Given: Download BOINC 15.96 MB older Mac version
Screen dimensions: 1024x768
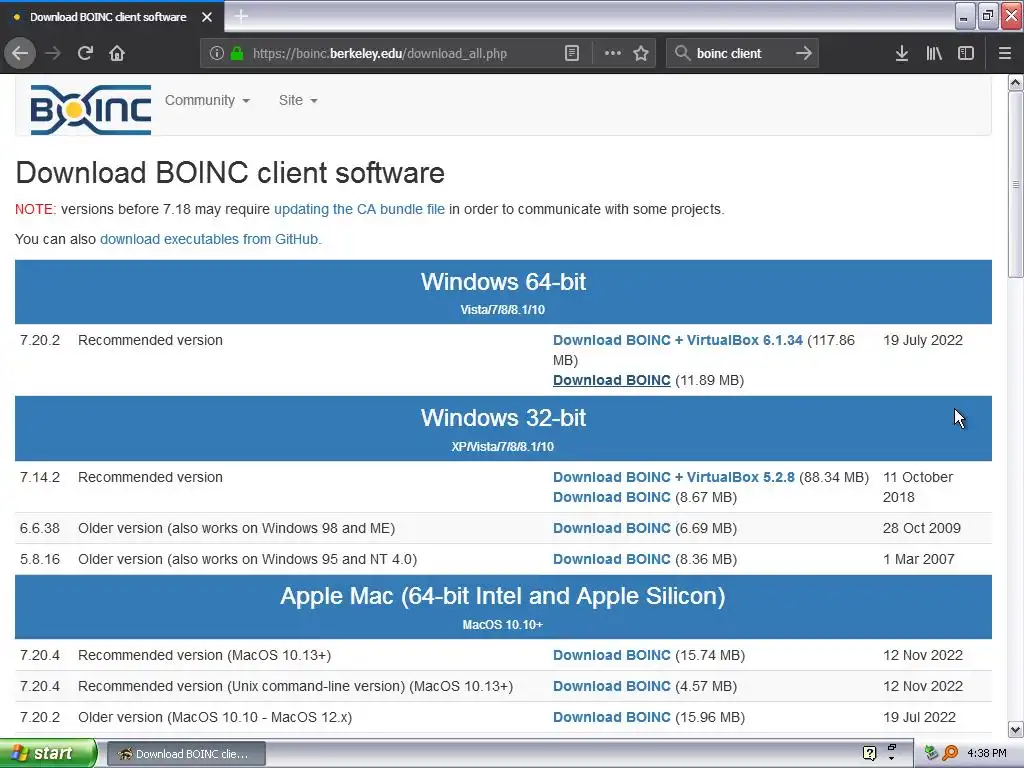Looking at the screenshot, I should pos(612,717).
